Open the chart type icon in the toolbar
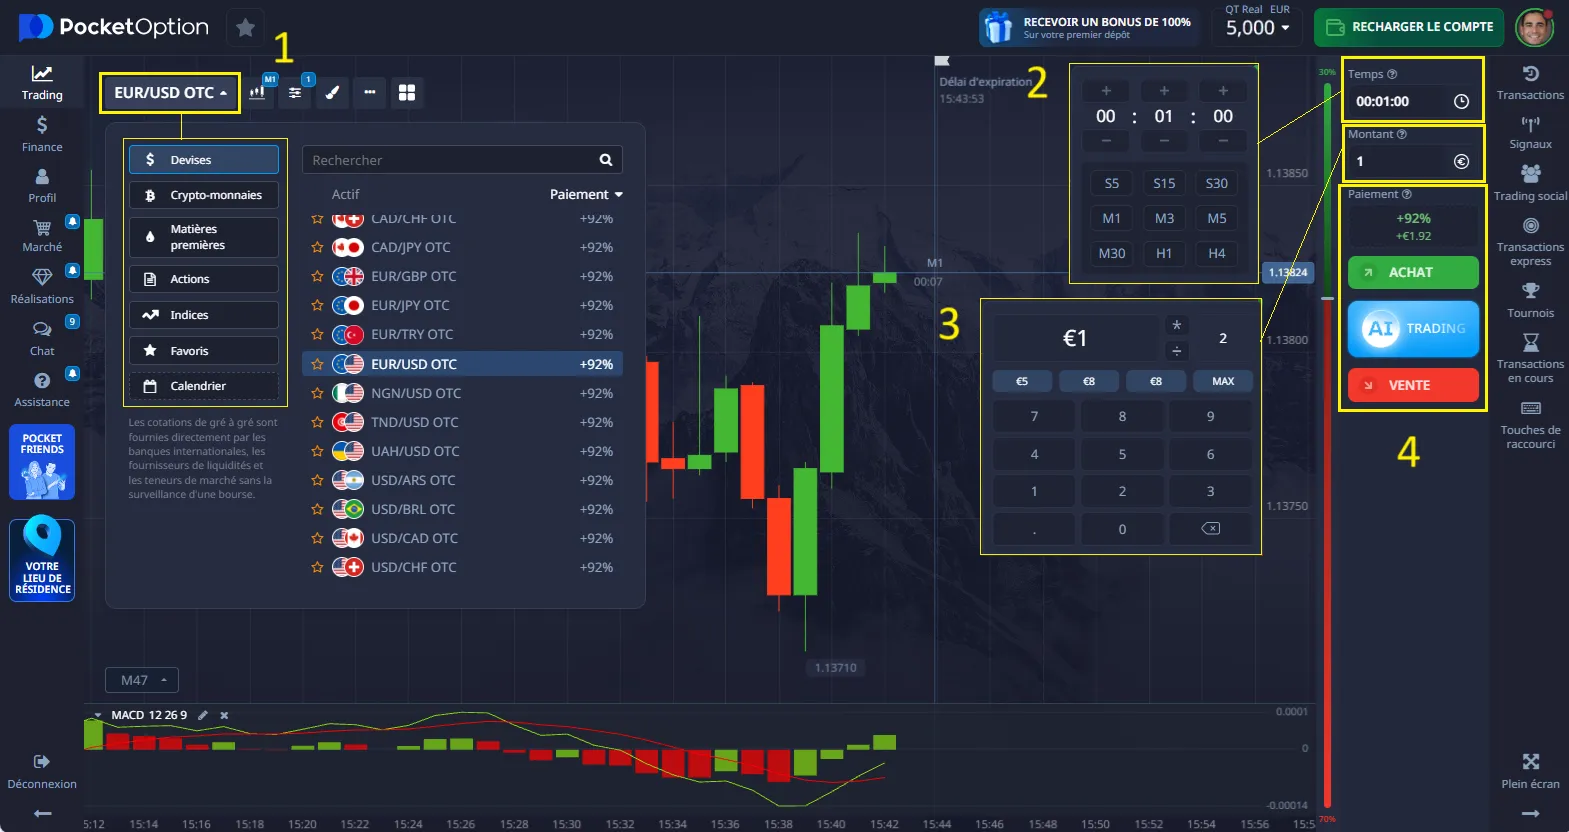Image resolution: width=1569 pixels, height=832 pixels. pos(257,92)
